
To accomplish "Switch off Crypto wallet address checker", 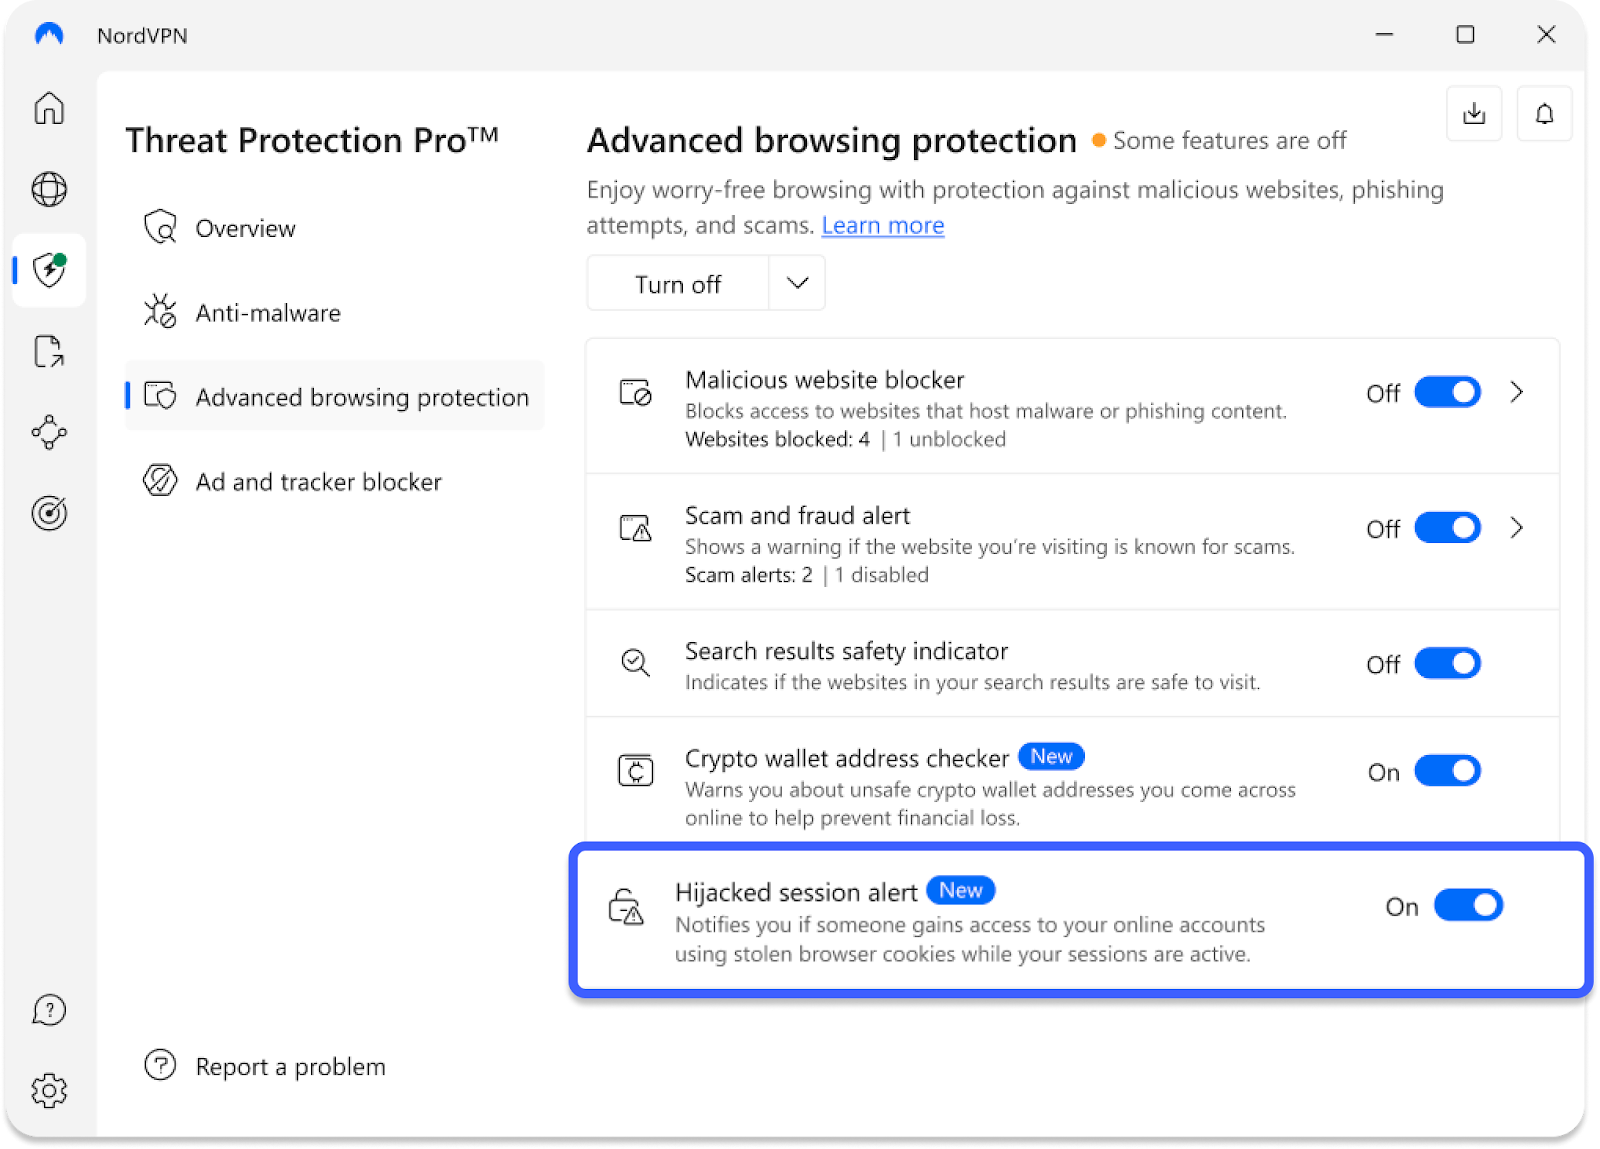I will [x=1447, y=771].
